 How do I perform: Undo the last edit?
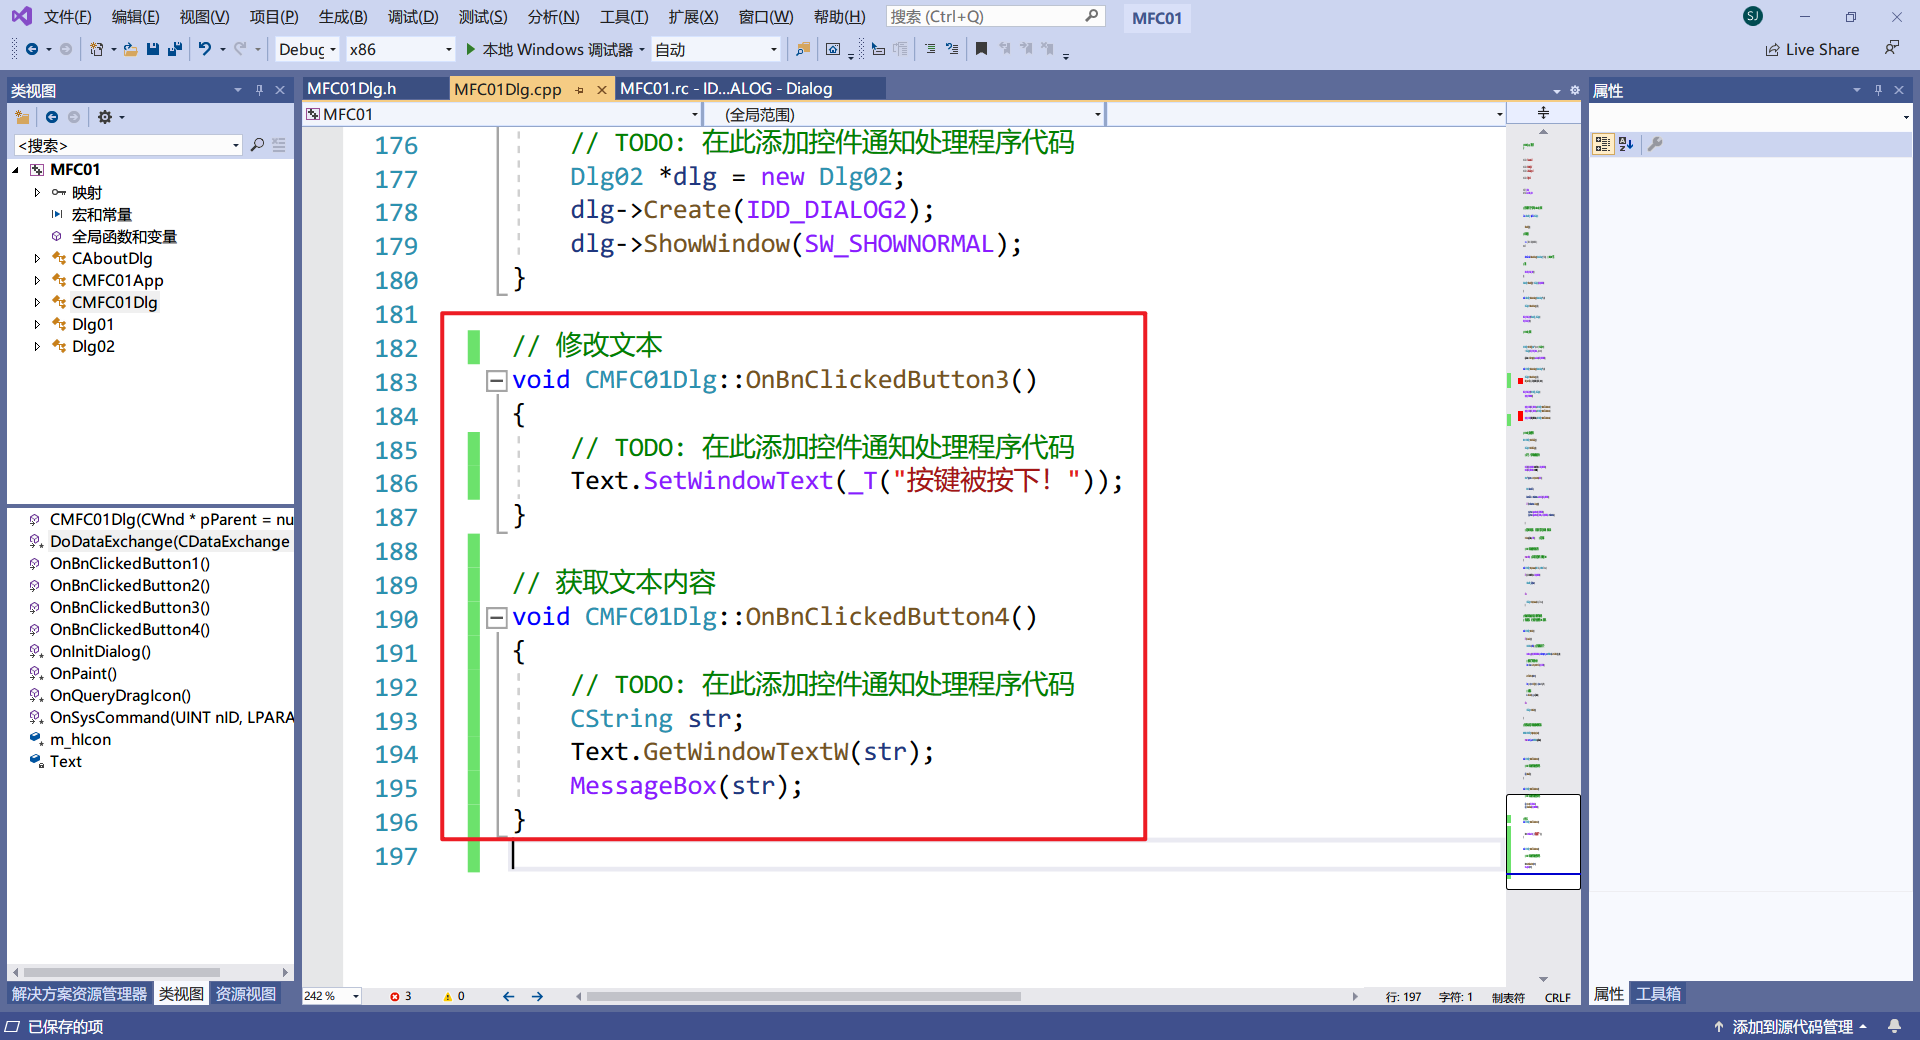pyautogui.click(x=205, y=49)
